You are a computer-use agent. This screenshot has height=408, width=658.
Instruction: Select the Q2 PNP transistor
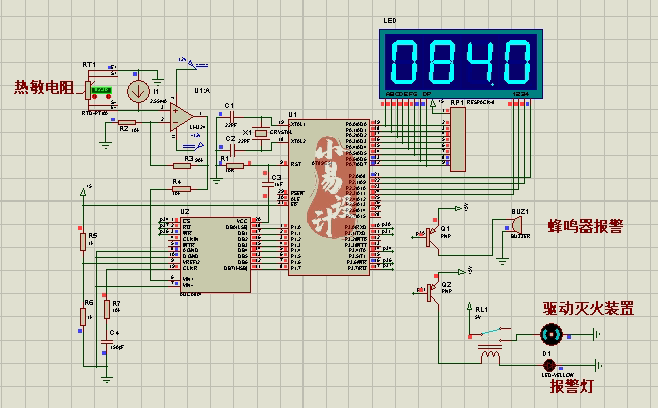tap(431, 293)
